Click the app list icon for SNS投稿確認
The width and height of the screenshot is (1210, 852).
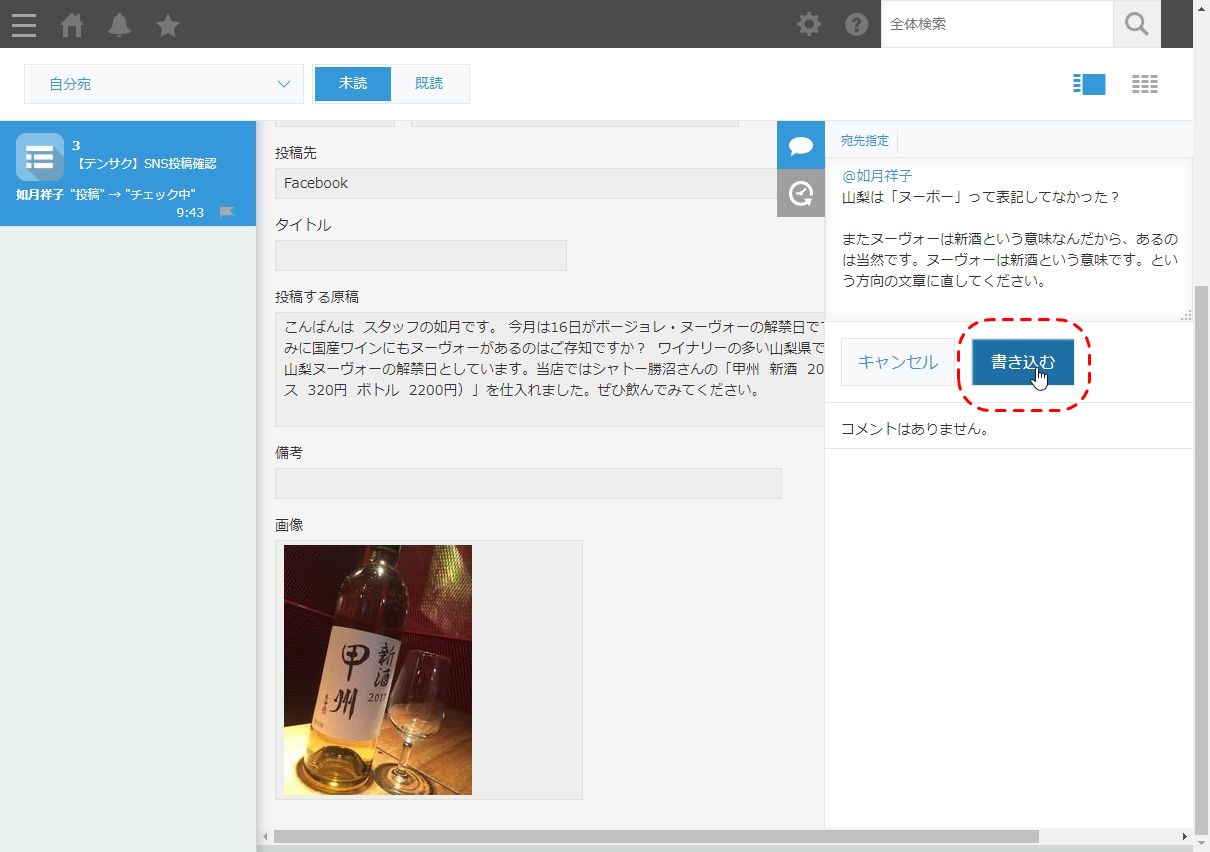(40, 157)
